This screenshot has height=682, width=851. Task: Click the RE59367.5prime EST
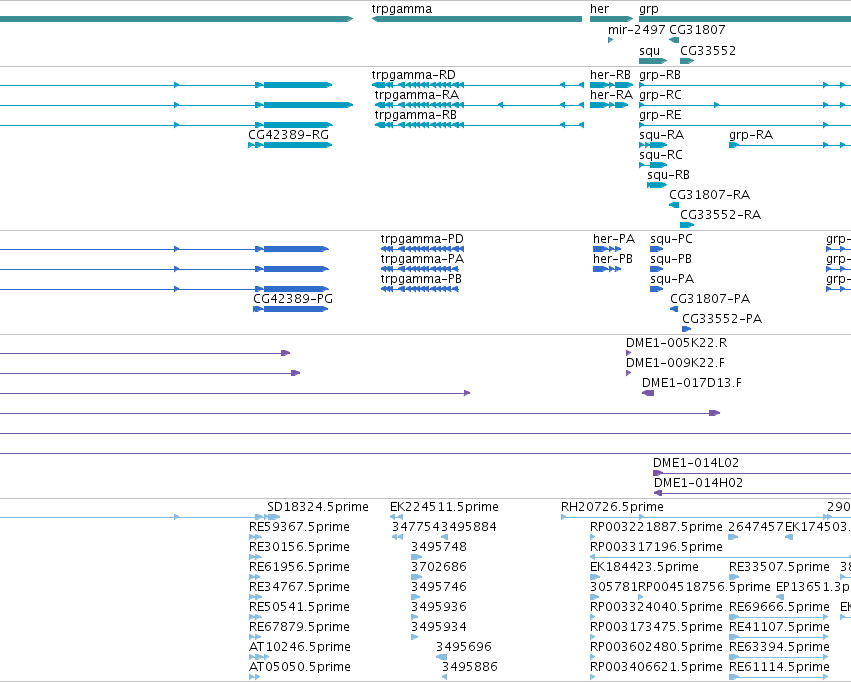click(255, 537)
